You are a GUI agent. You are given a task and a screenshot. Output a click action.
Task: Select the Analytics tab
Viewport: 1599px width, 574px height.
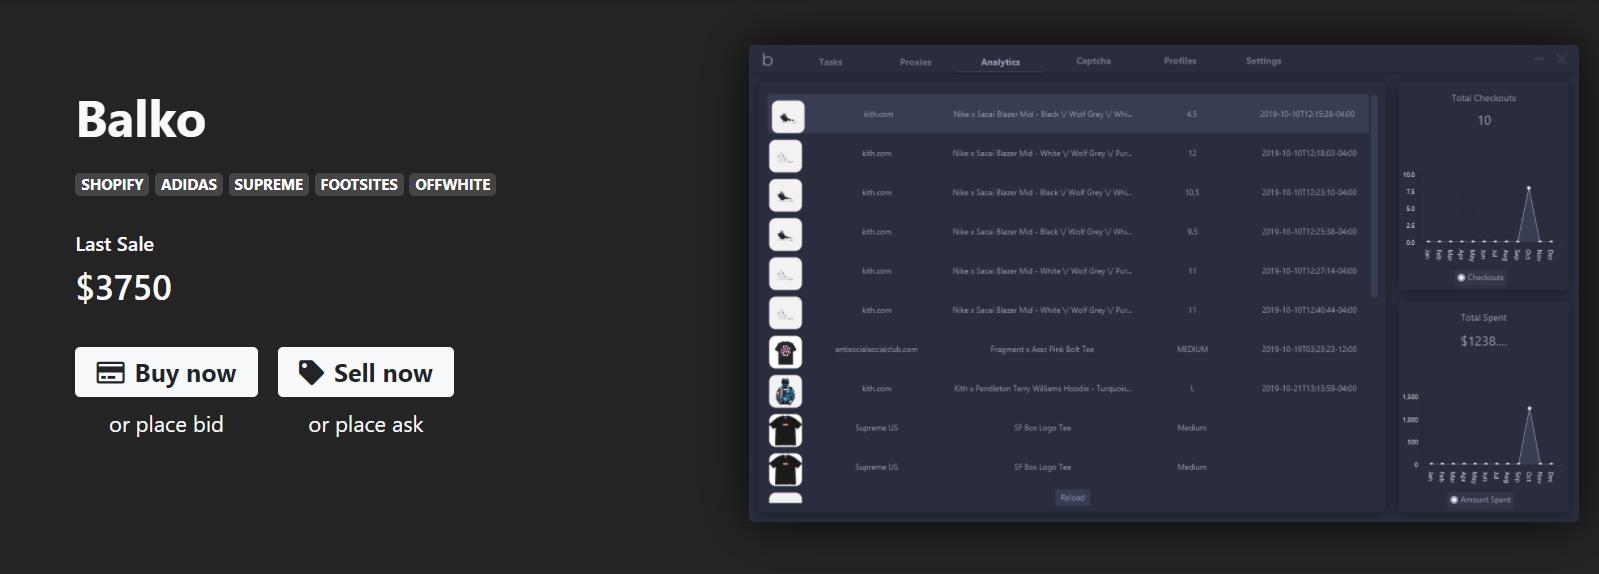coord(1000,62)
